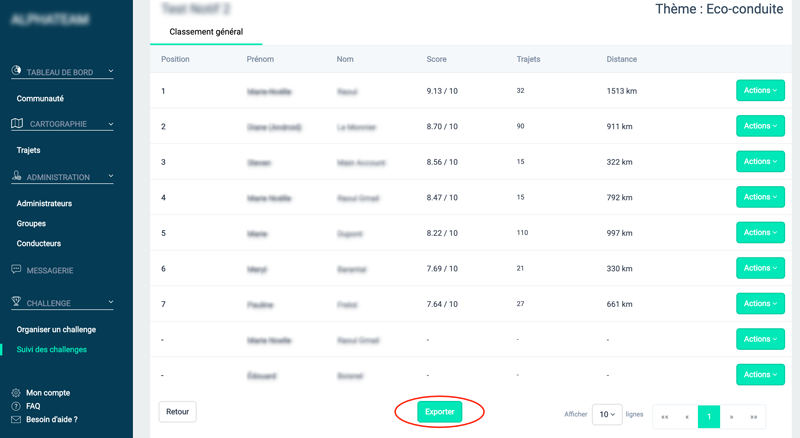Click the Retour button

point(178,412)
